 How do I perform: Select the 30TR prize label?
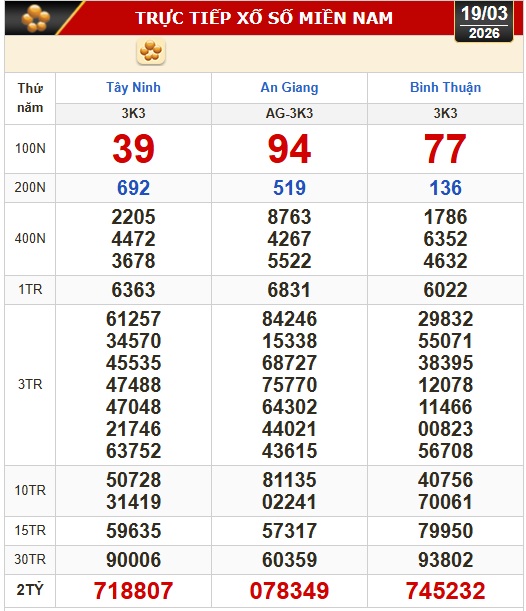pos(30,560)
